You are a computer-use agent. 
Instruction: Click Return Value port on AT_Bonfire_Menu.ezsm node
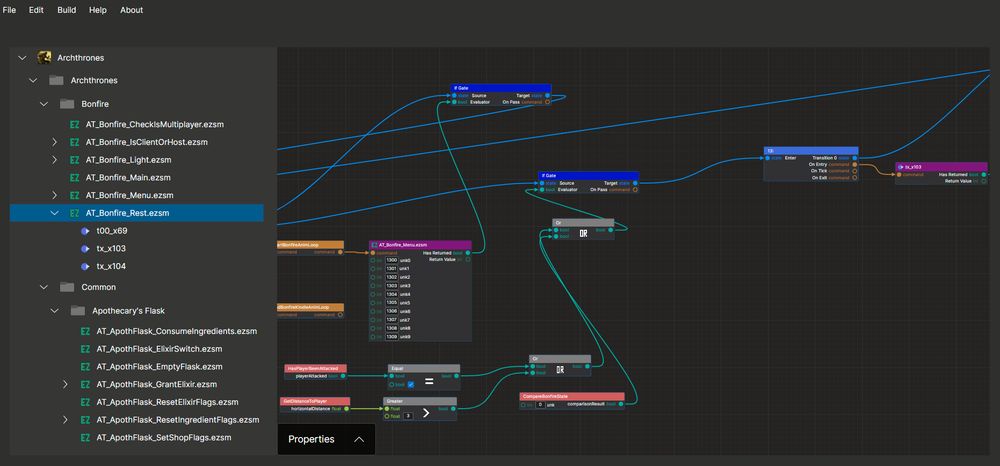pyautogui.click(x=467, y=259)
